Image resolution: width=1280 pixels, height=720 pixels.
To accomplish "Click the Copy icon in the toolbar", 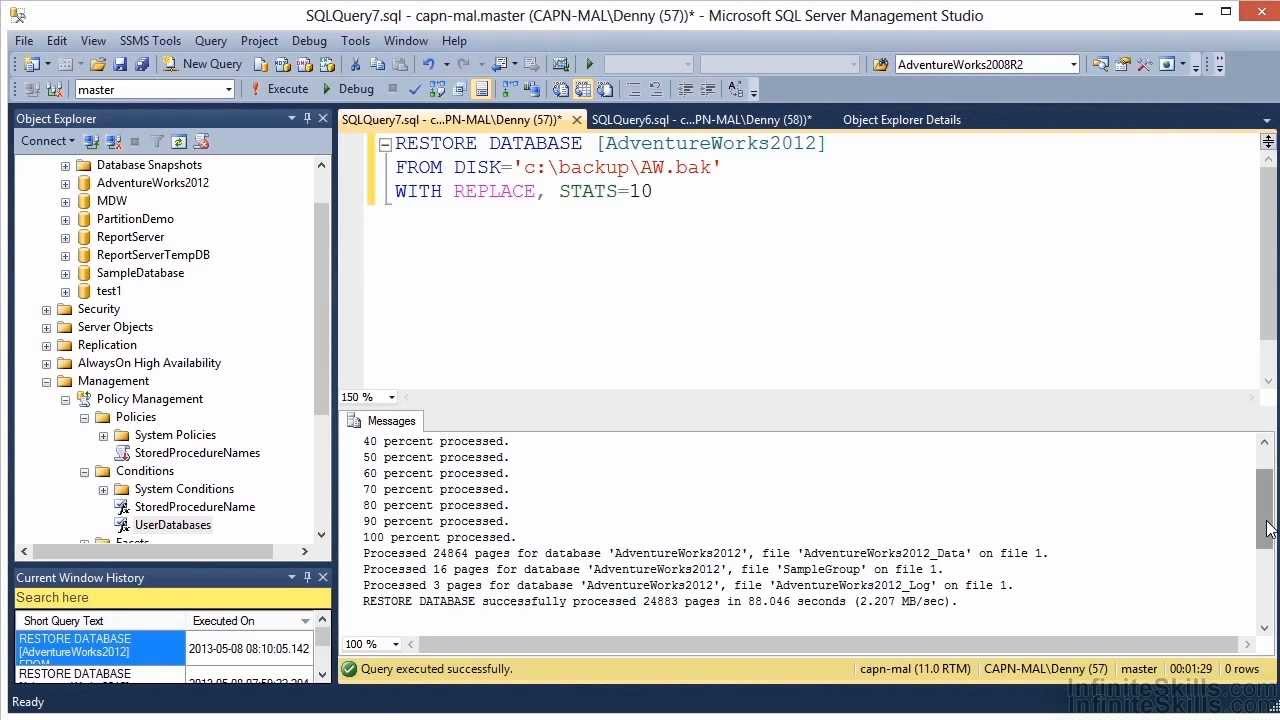I will point(377,64).
